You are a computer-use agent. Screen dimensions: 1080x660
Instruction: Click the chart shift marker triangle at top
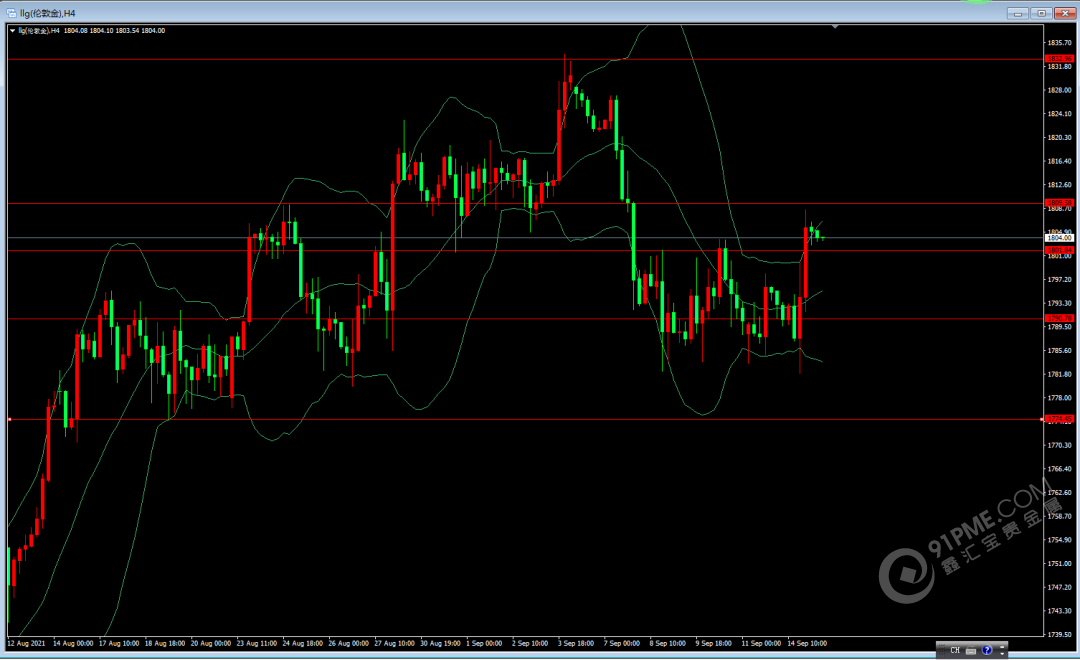pyautogui.click(x=835, y=26)
